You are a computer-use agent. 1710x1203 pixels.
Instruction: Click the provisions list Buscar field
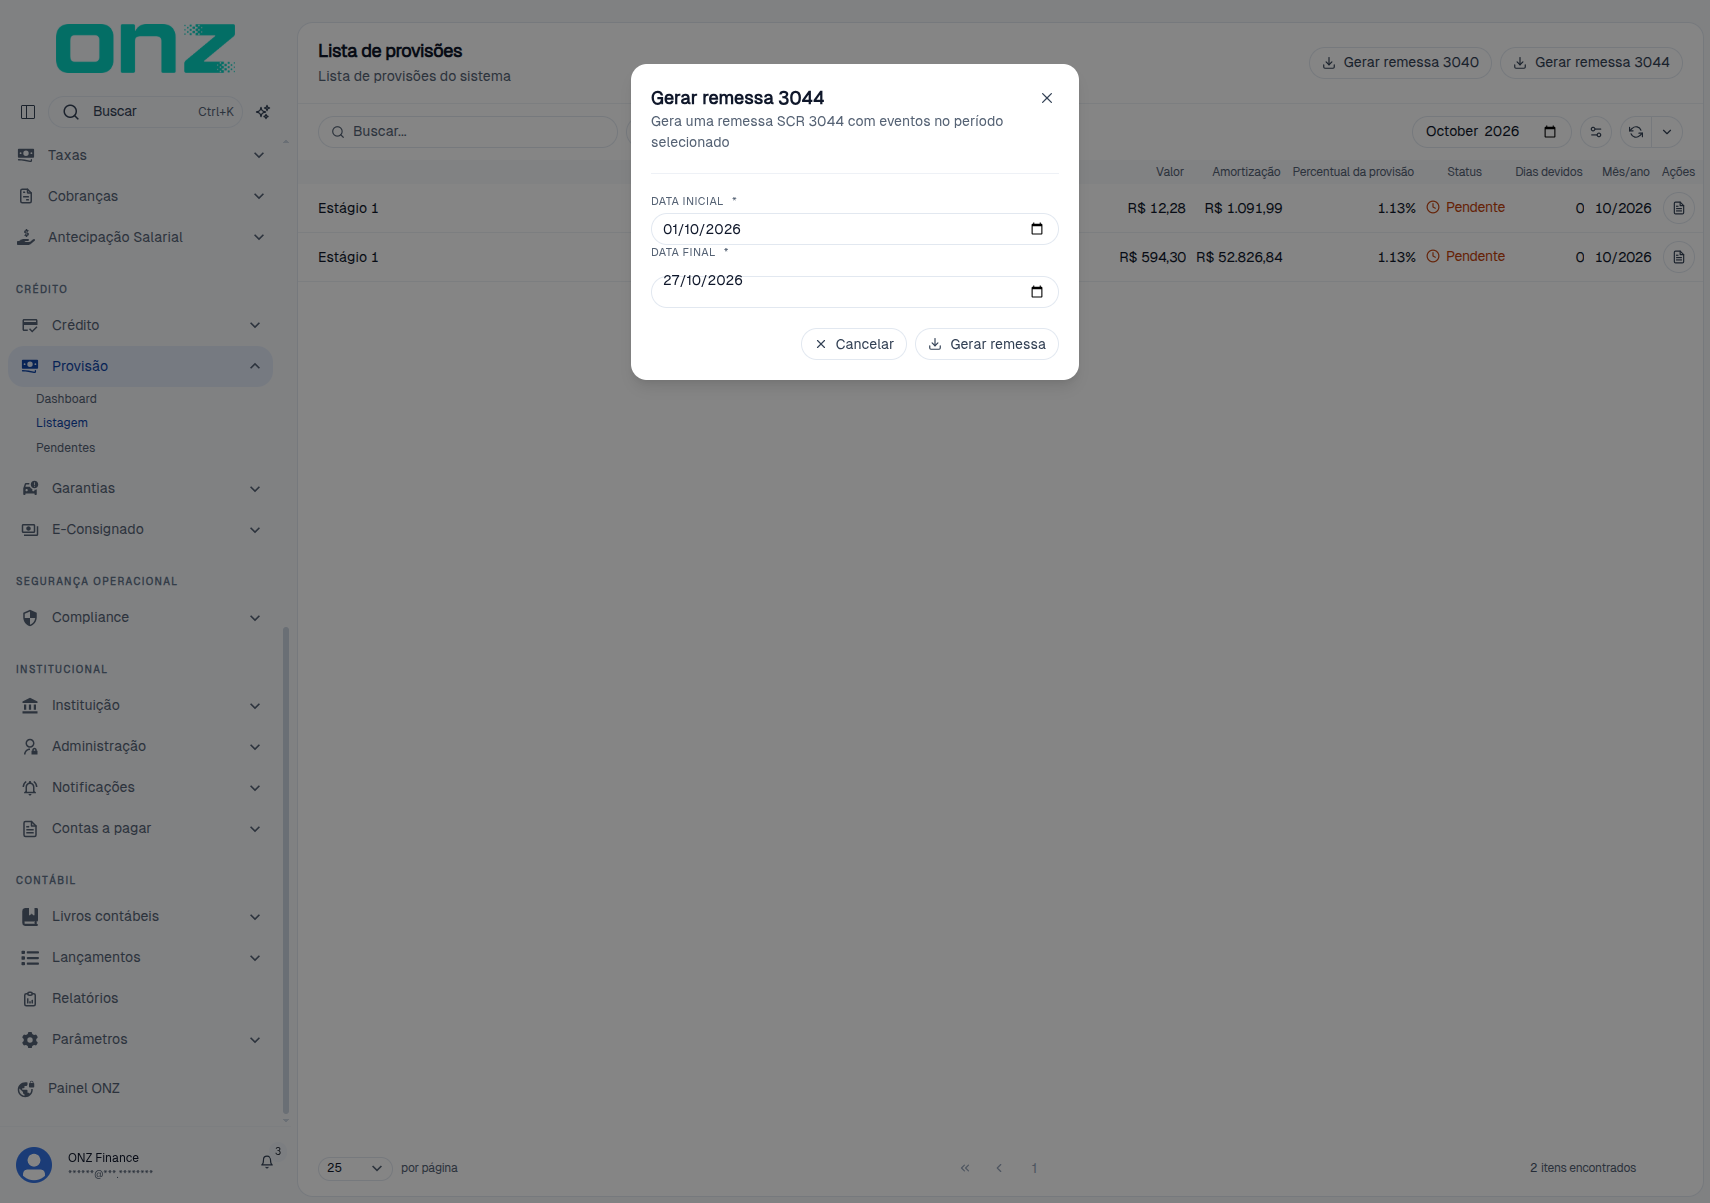468,131
